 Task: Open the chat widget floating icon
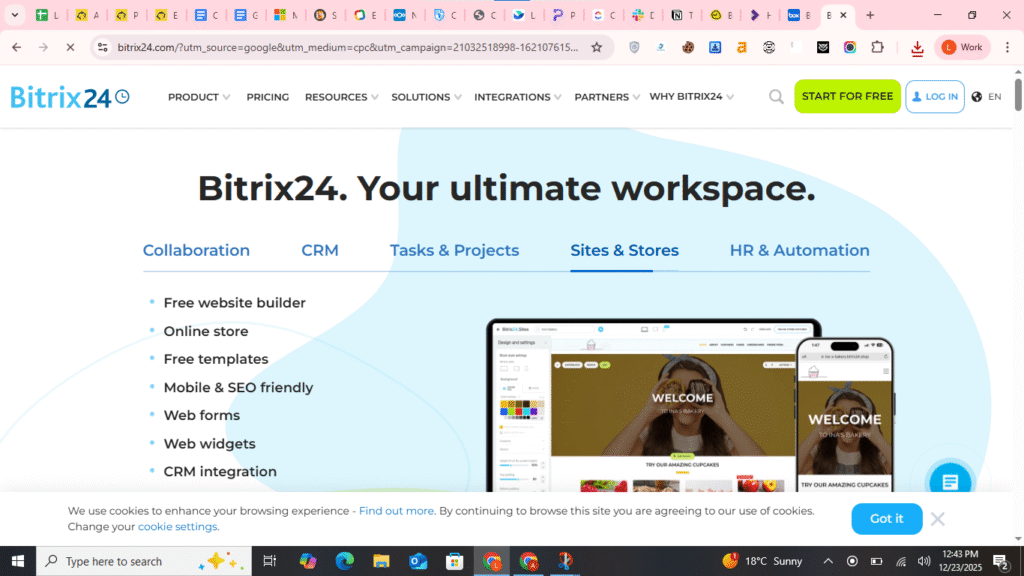pos(949,482)
